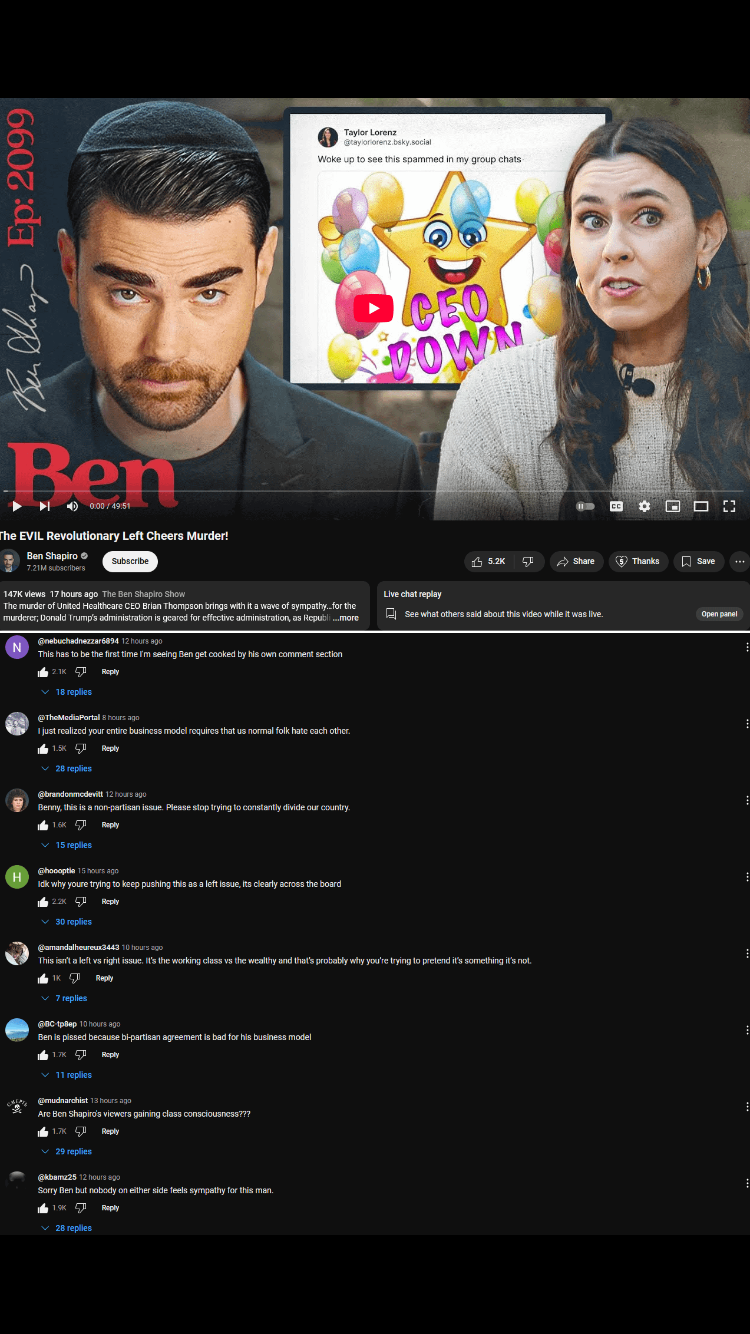Open TheMediaPortal's profile avatar
750x1334 pixels.
click(x=17, y=724)
